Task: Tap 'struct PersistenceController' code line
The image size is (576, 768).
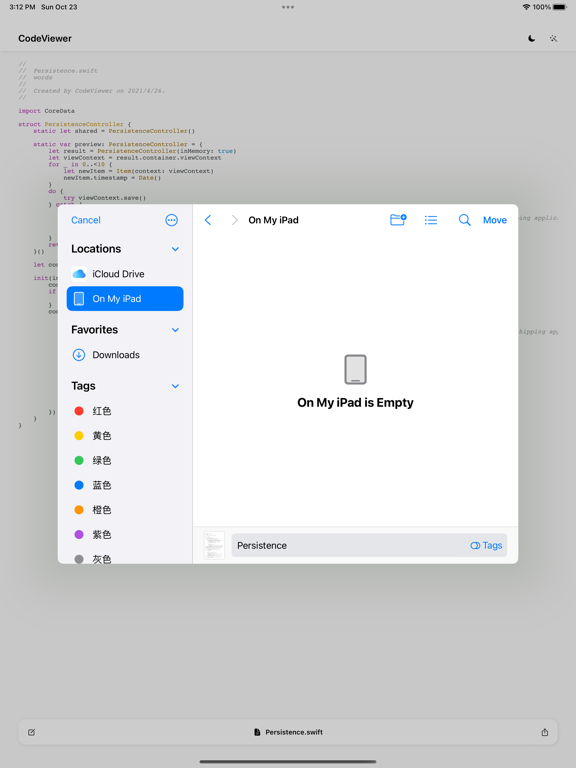Action: [x=74, y=124]
